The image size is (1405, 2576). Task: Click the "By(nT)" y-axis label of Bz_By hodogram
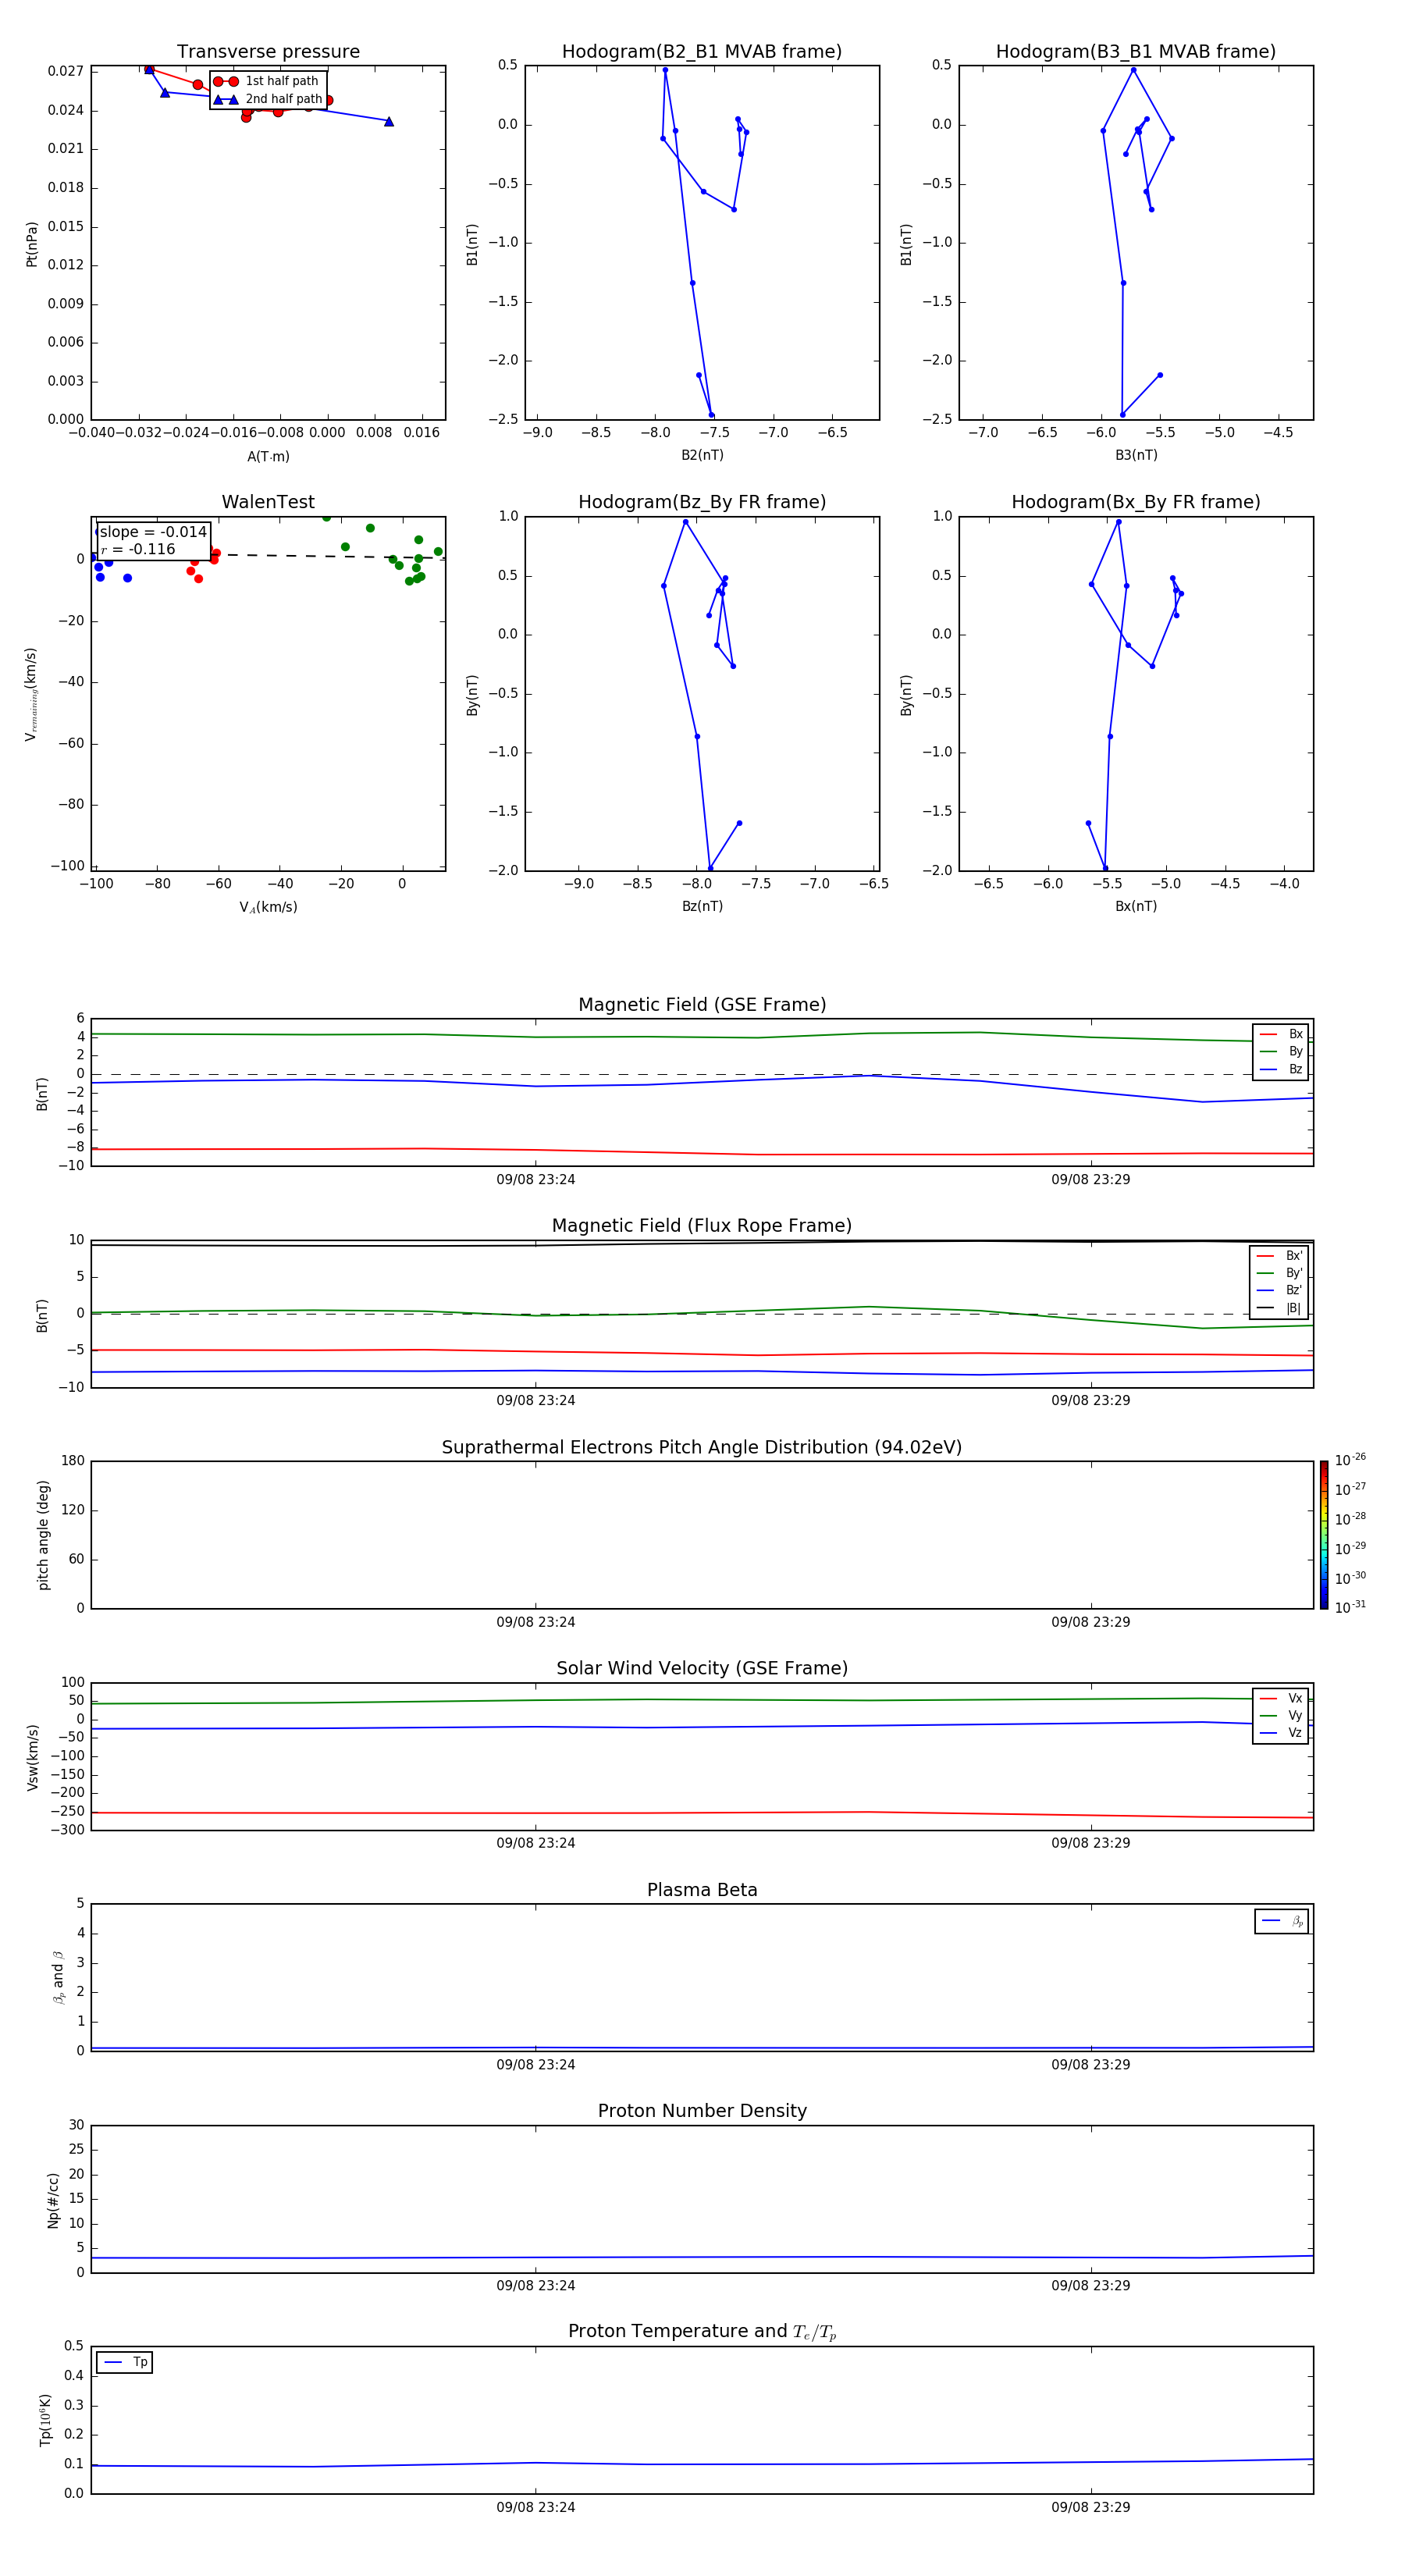tap(472, 695)
